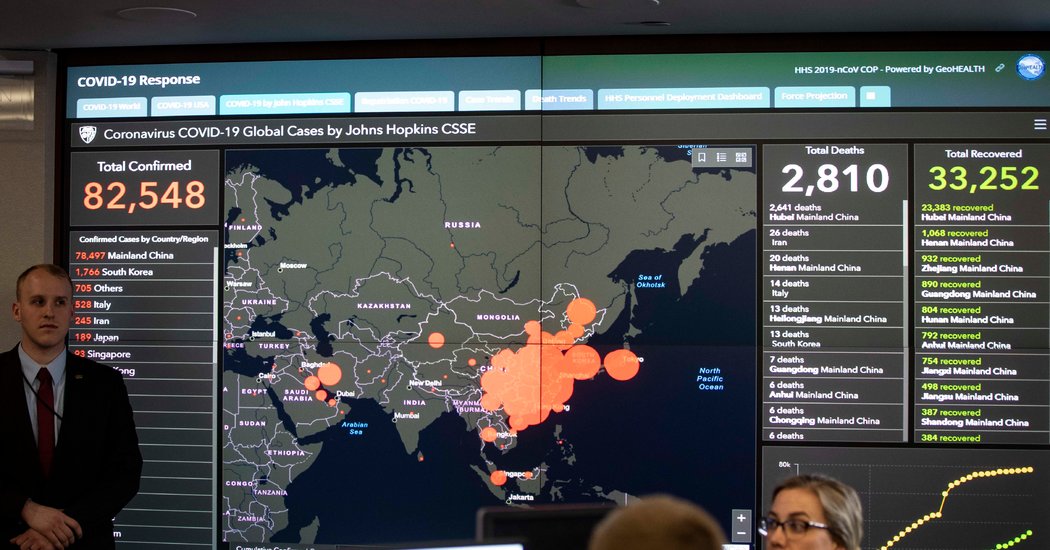This screenshot has width=1050, height=550.
Task: Click the Johns Hopkins shield logo
Action: [x=88, y=135]
